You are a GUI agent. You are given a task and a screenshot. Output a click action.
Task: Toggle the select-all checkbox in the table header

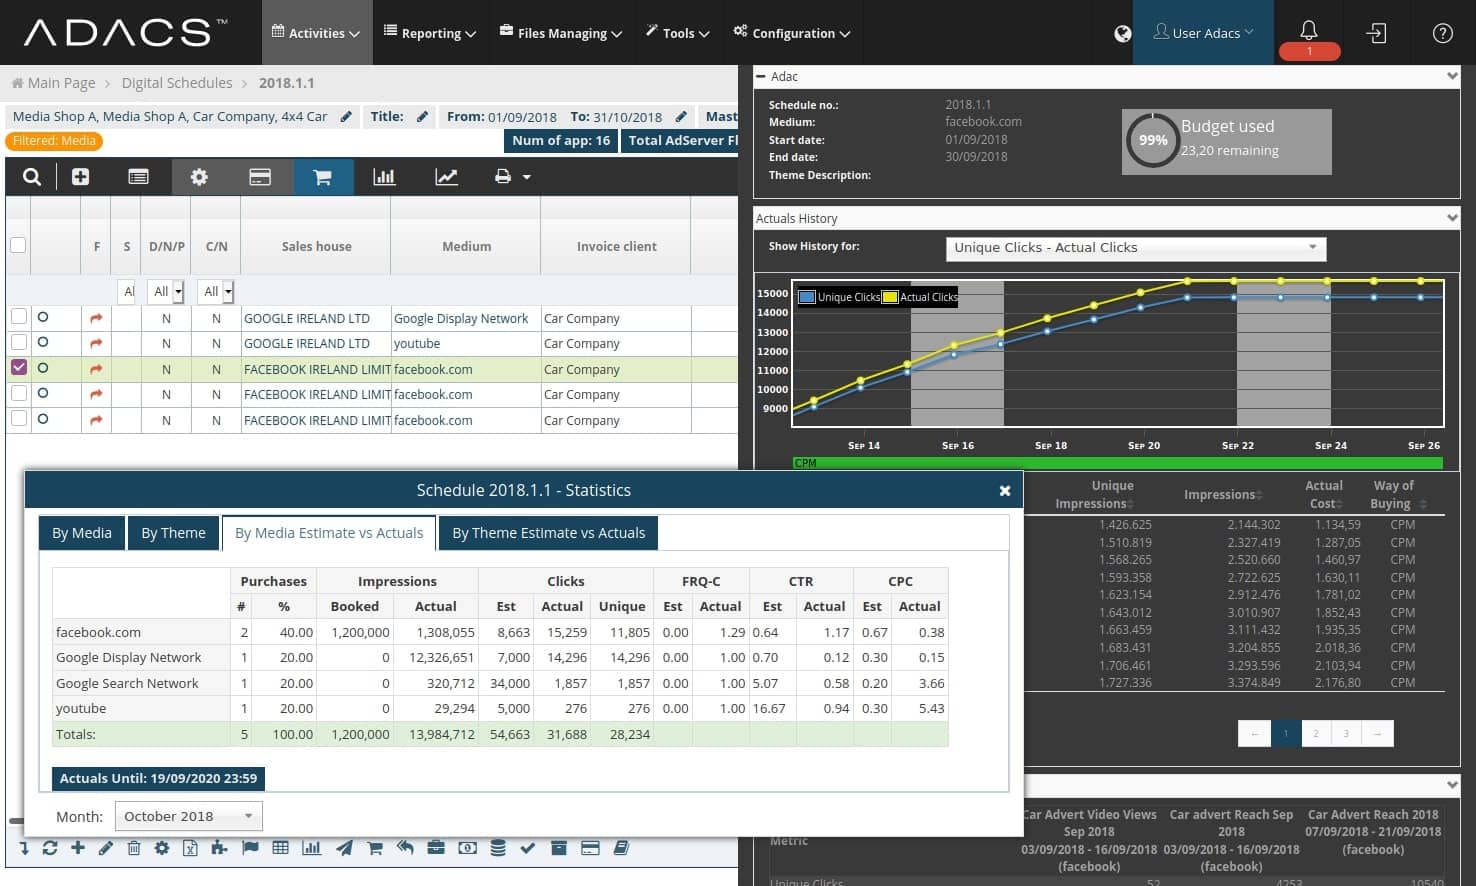[x=18, y=245]
